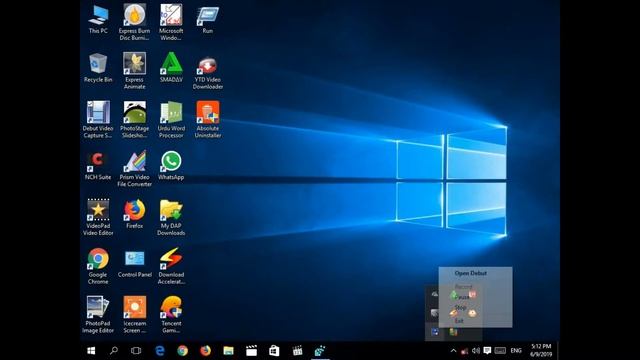Select the Tencent Gaming shortcut
Screen dimensions: 640x360
(171, 315)
